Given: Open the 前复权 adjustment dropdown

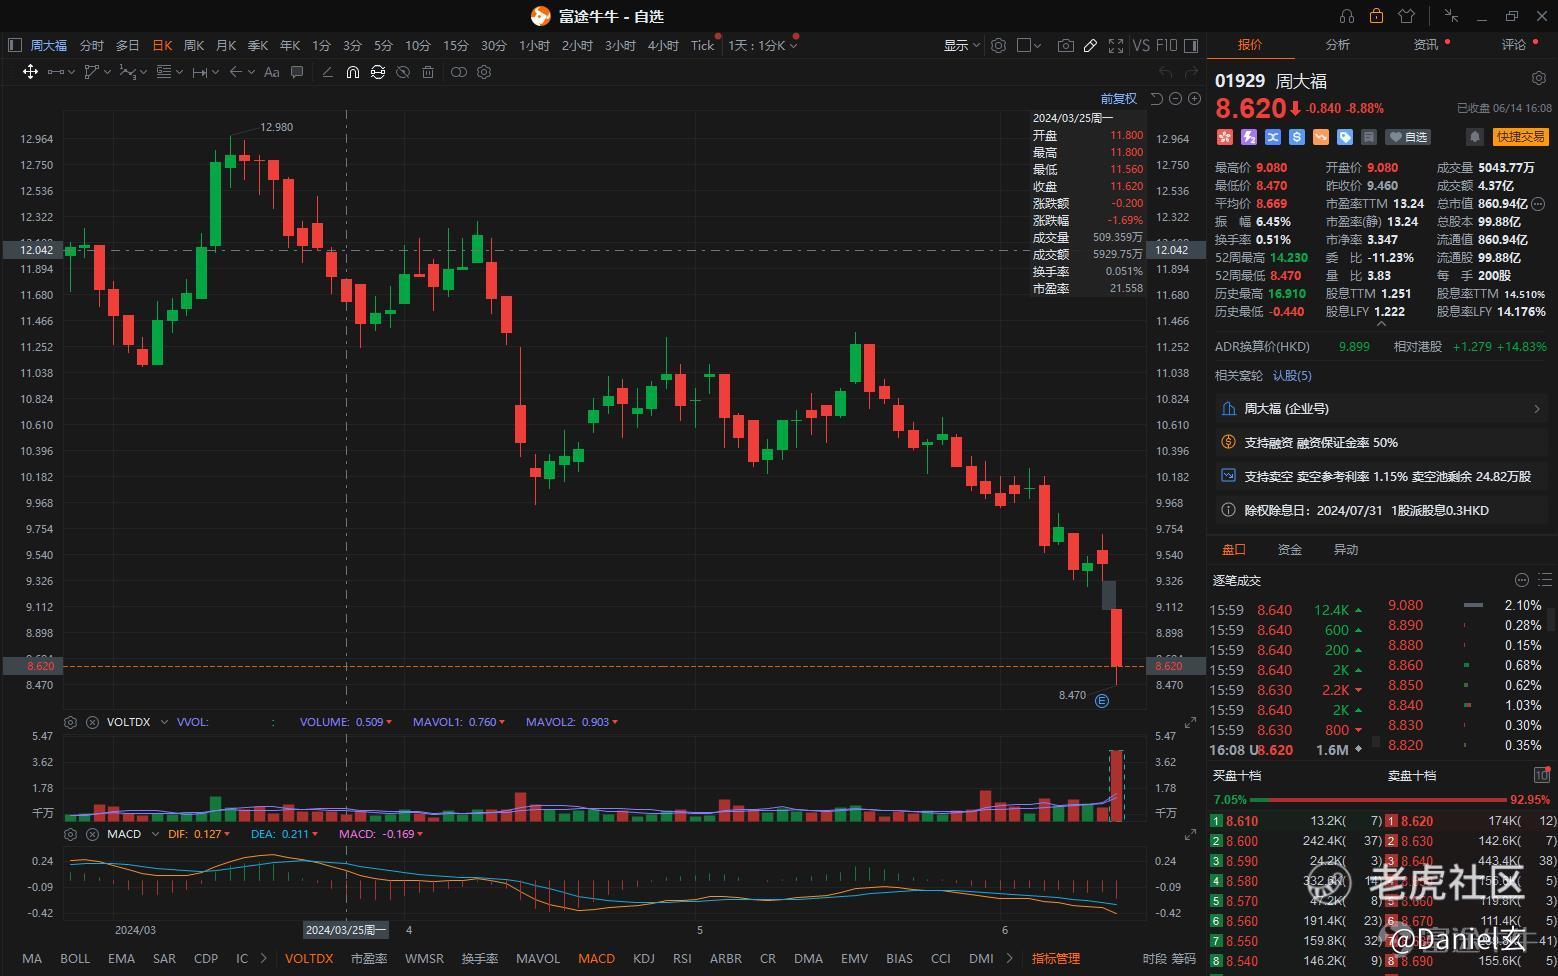Looking at the screenshot, I should pos(1119,98).
